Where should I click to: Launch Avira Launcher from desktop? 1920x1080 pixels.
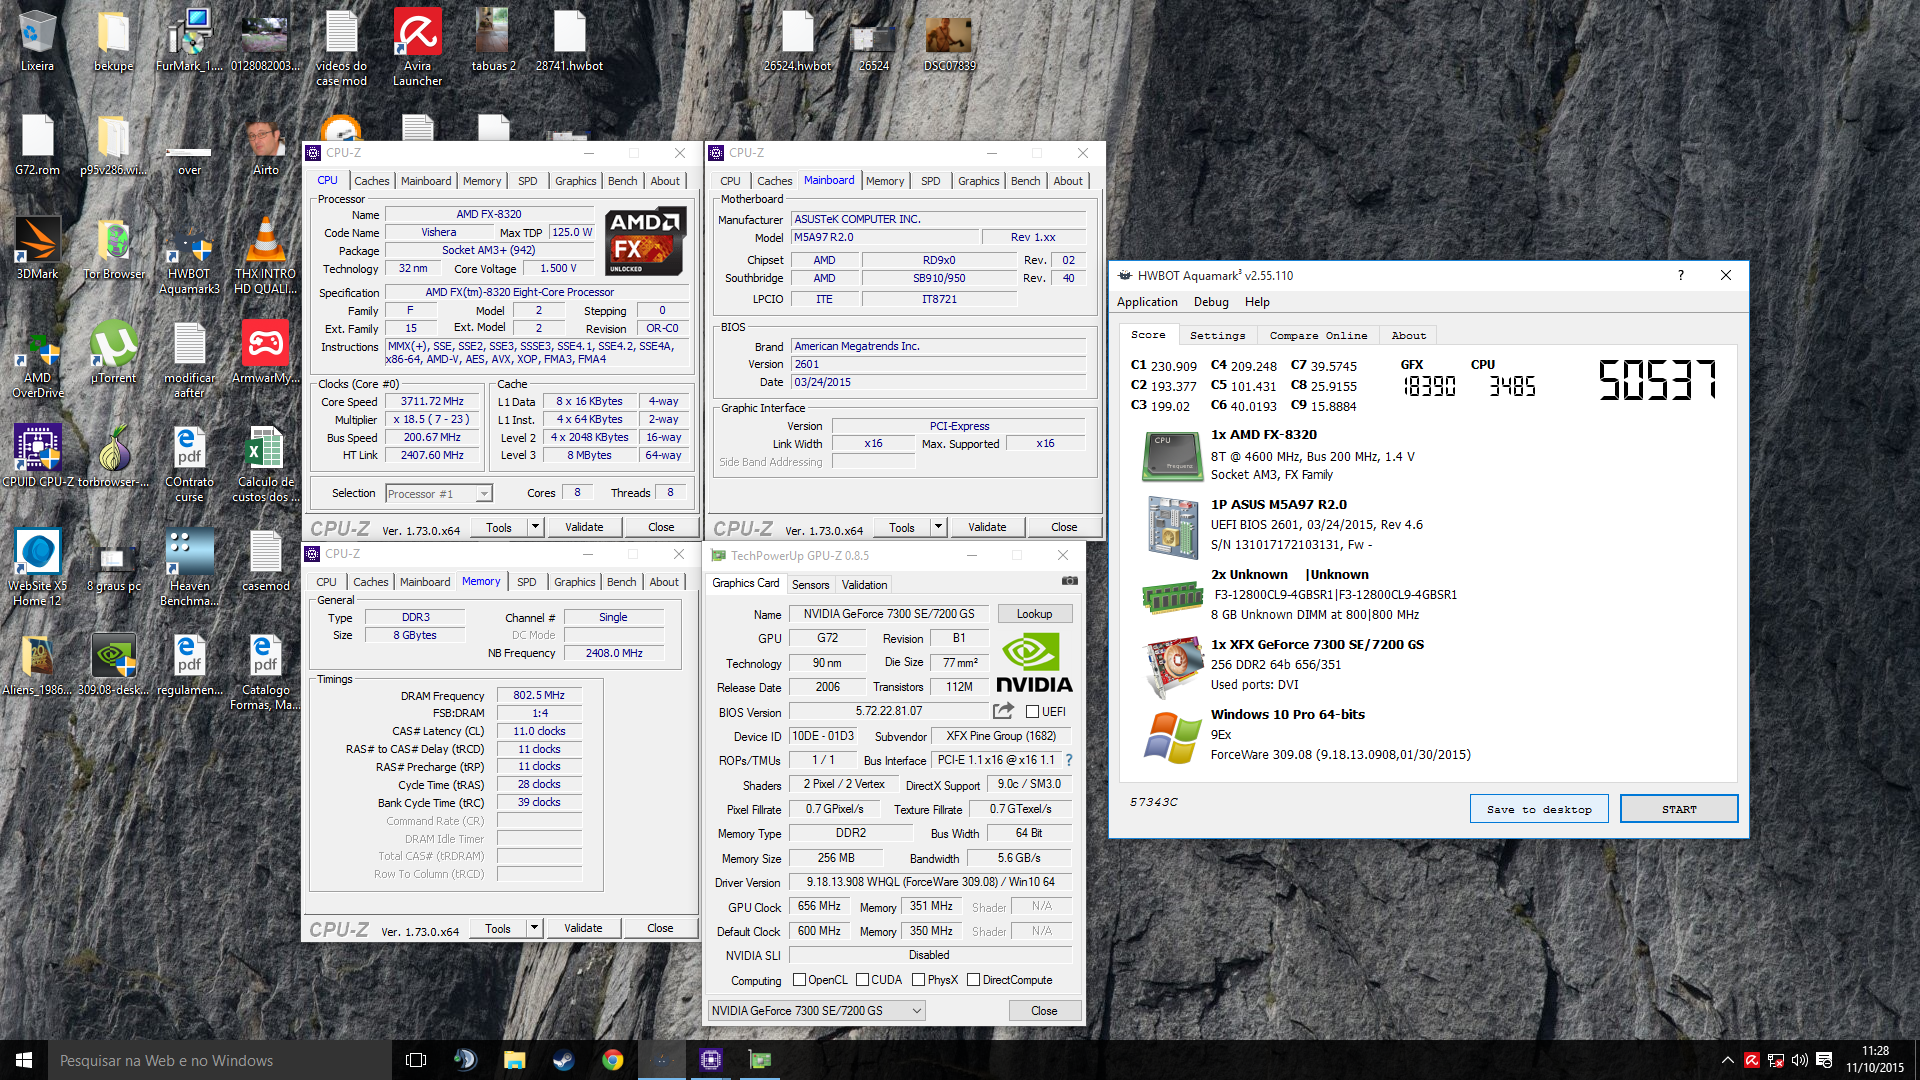click(417, 47)
